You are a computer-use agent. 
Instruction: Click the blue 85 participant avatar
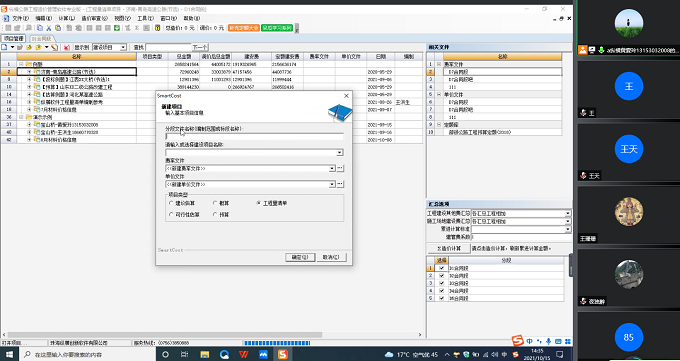(x=629, y=337)
